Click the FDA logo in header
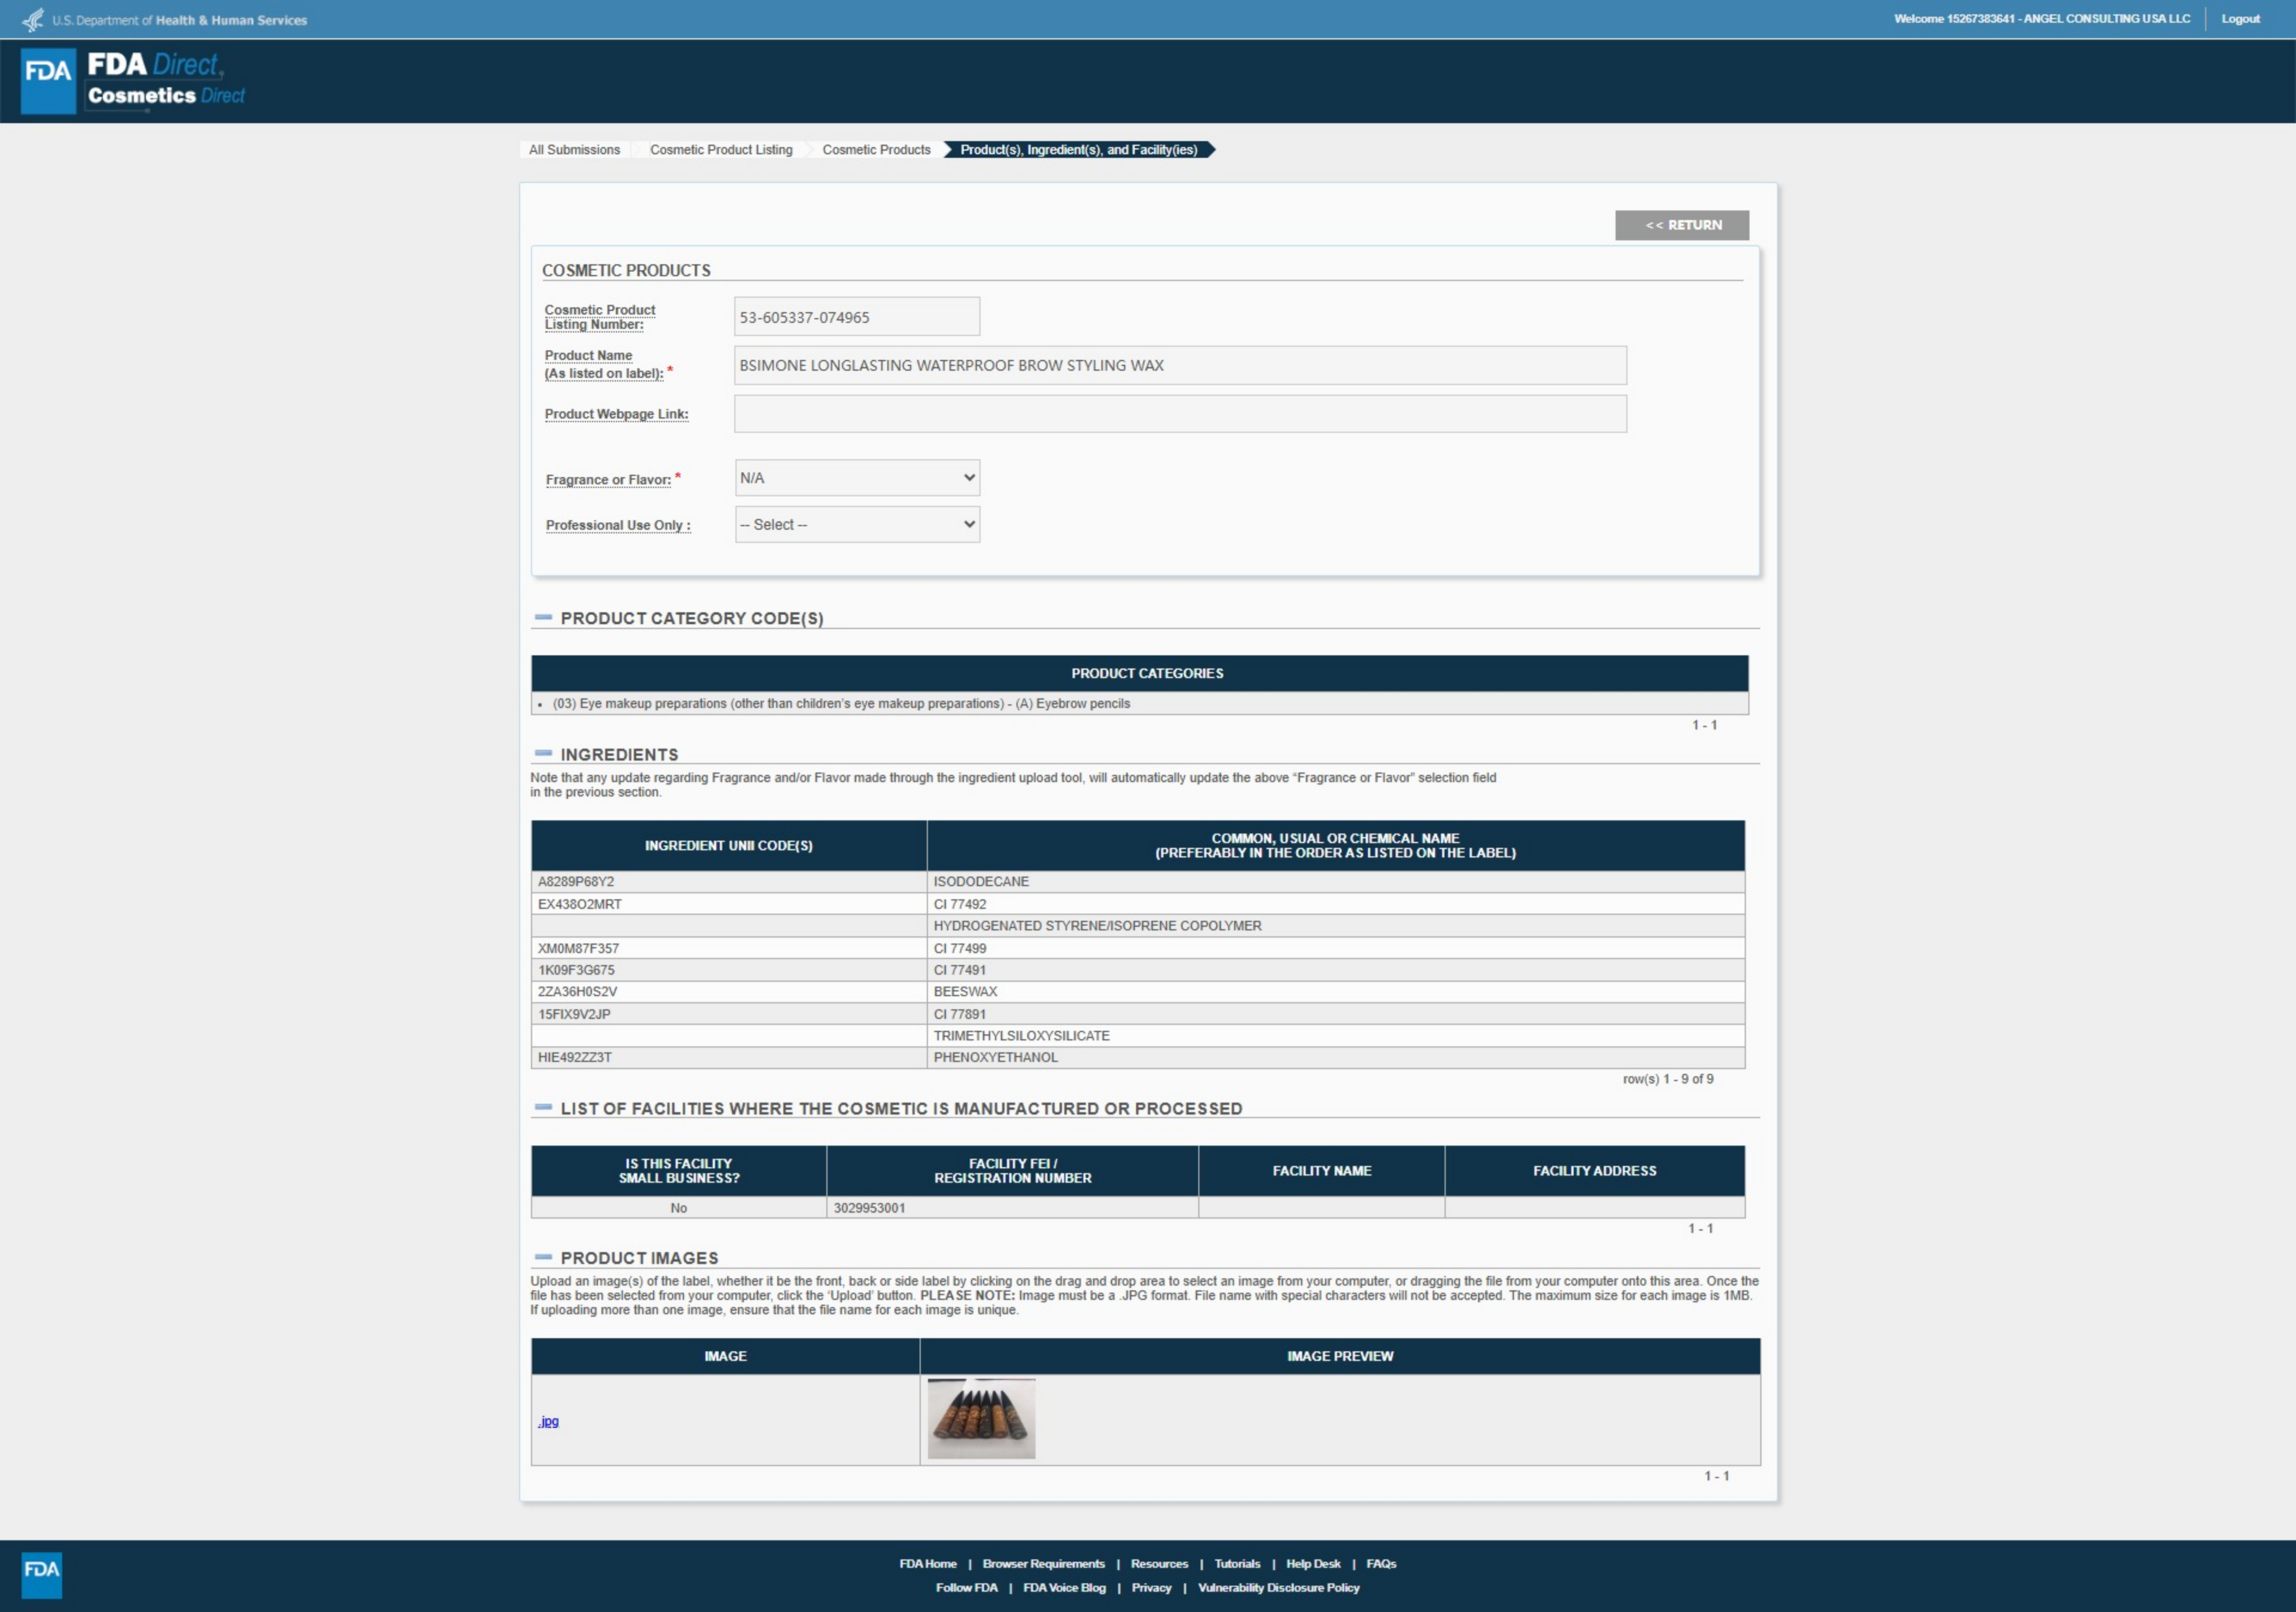Viewport: 2296px width, 1612px height. click(x=48, y=81)
